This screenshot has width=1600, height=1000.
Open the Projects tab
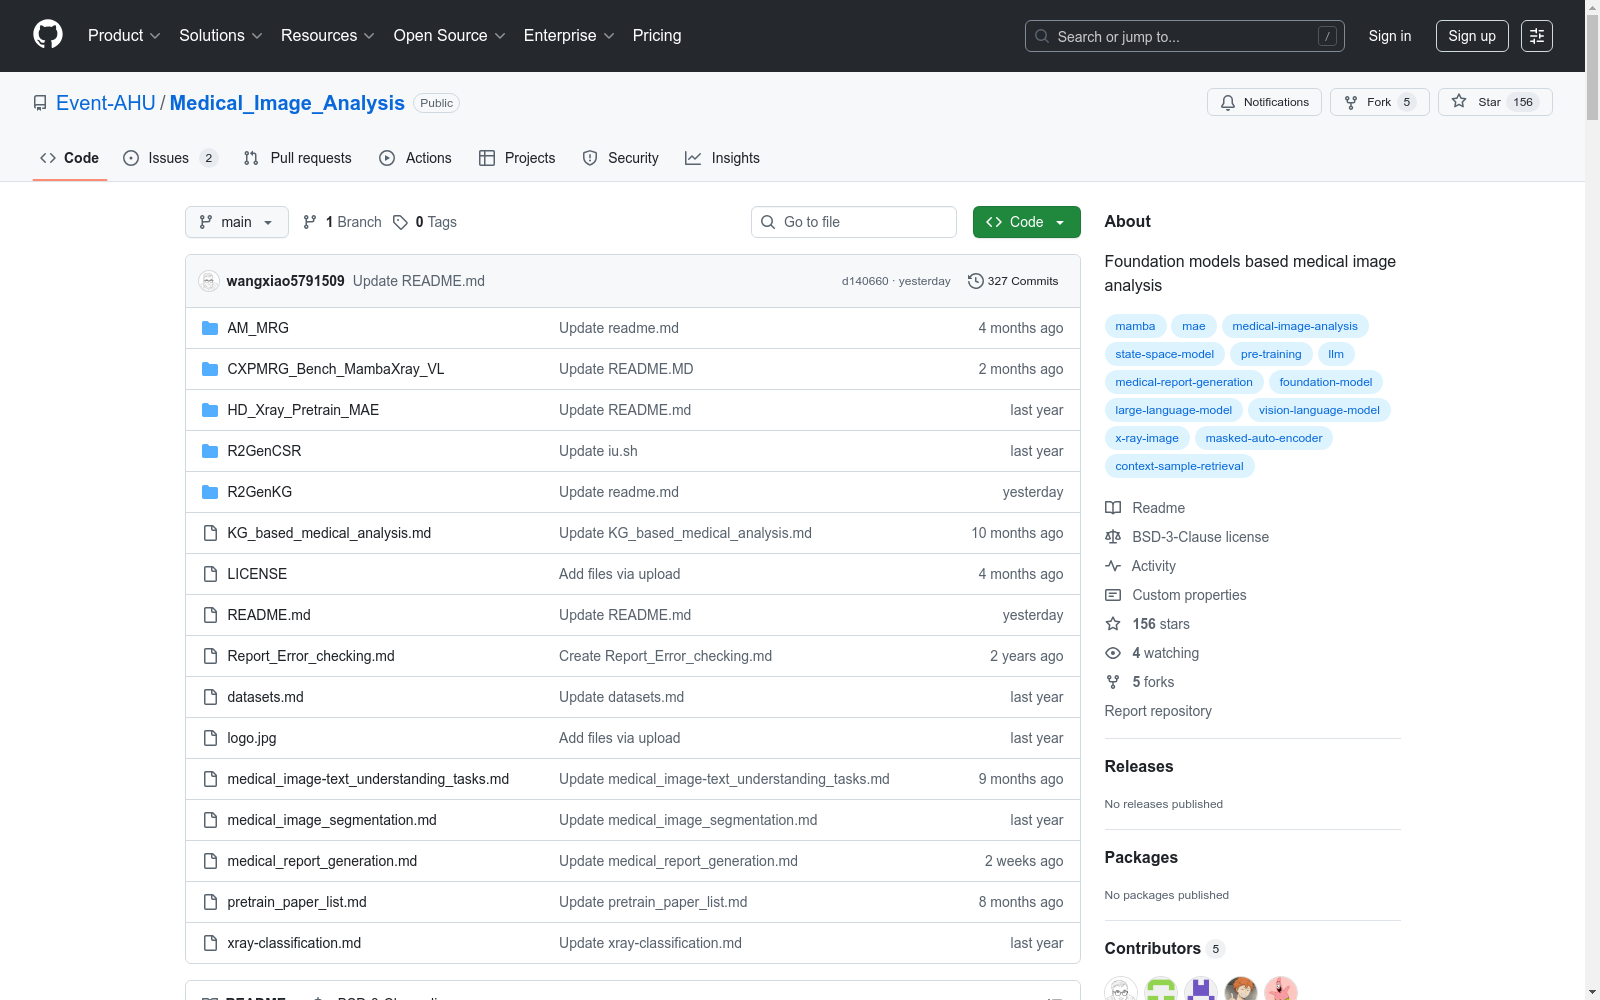click(517, 158)
